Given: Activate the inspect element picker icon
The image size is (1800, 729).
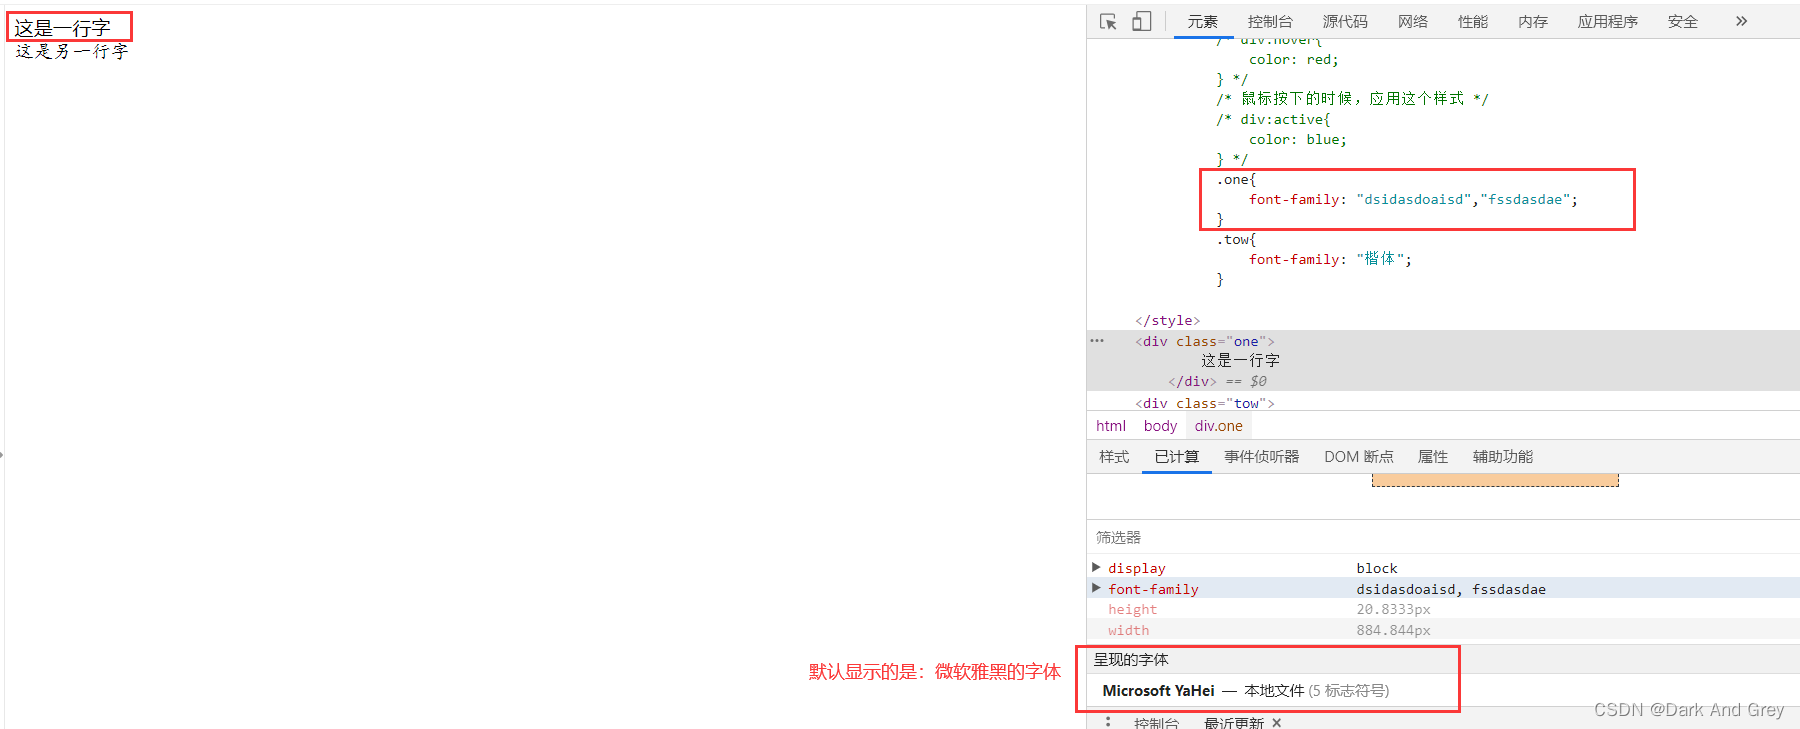Looking at the screenshot, I should tap(1108, 21).
